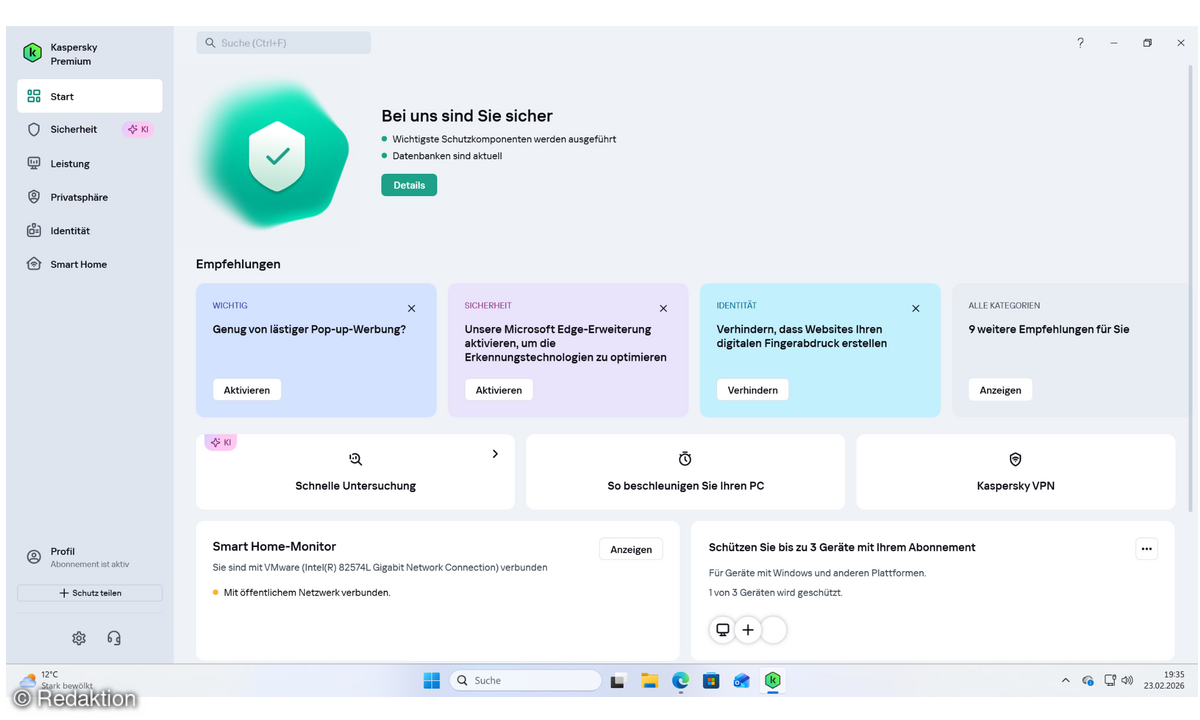1200x720 pixels.
Task: Open the Leistung speedometer icon
Action: click(x=33, y=163)
